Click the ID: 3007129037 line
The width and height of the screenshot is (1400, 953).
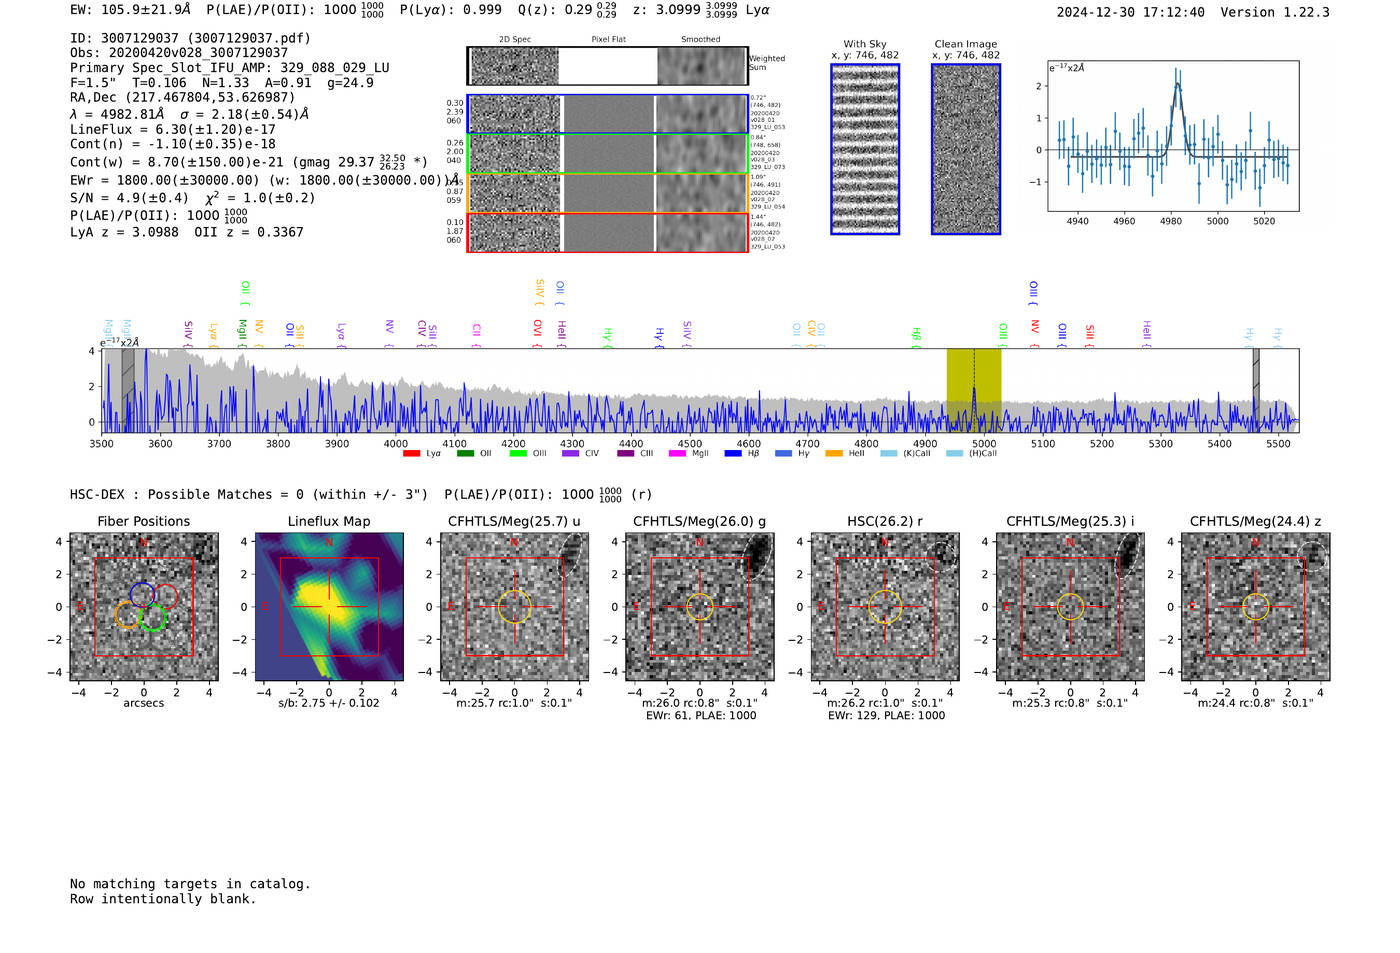(x=190, y=38)
